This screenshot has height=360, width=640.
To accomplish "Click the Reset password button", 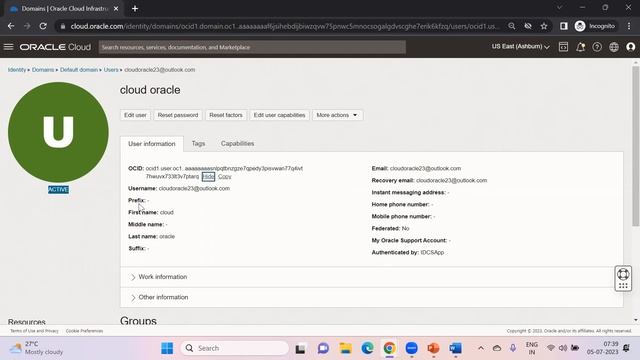I will [x=178, y=115].
